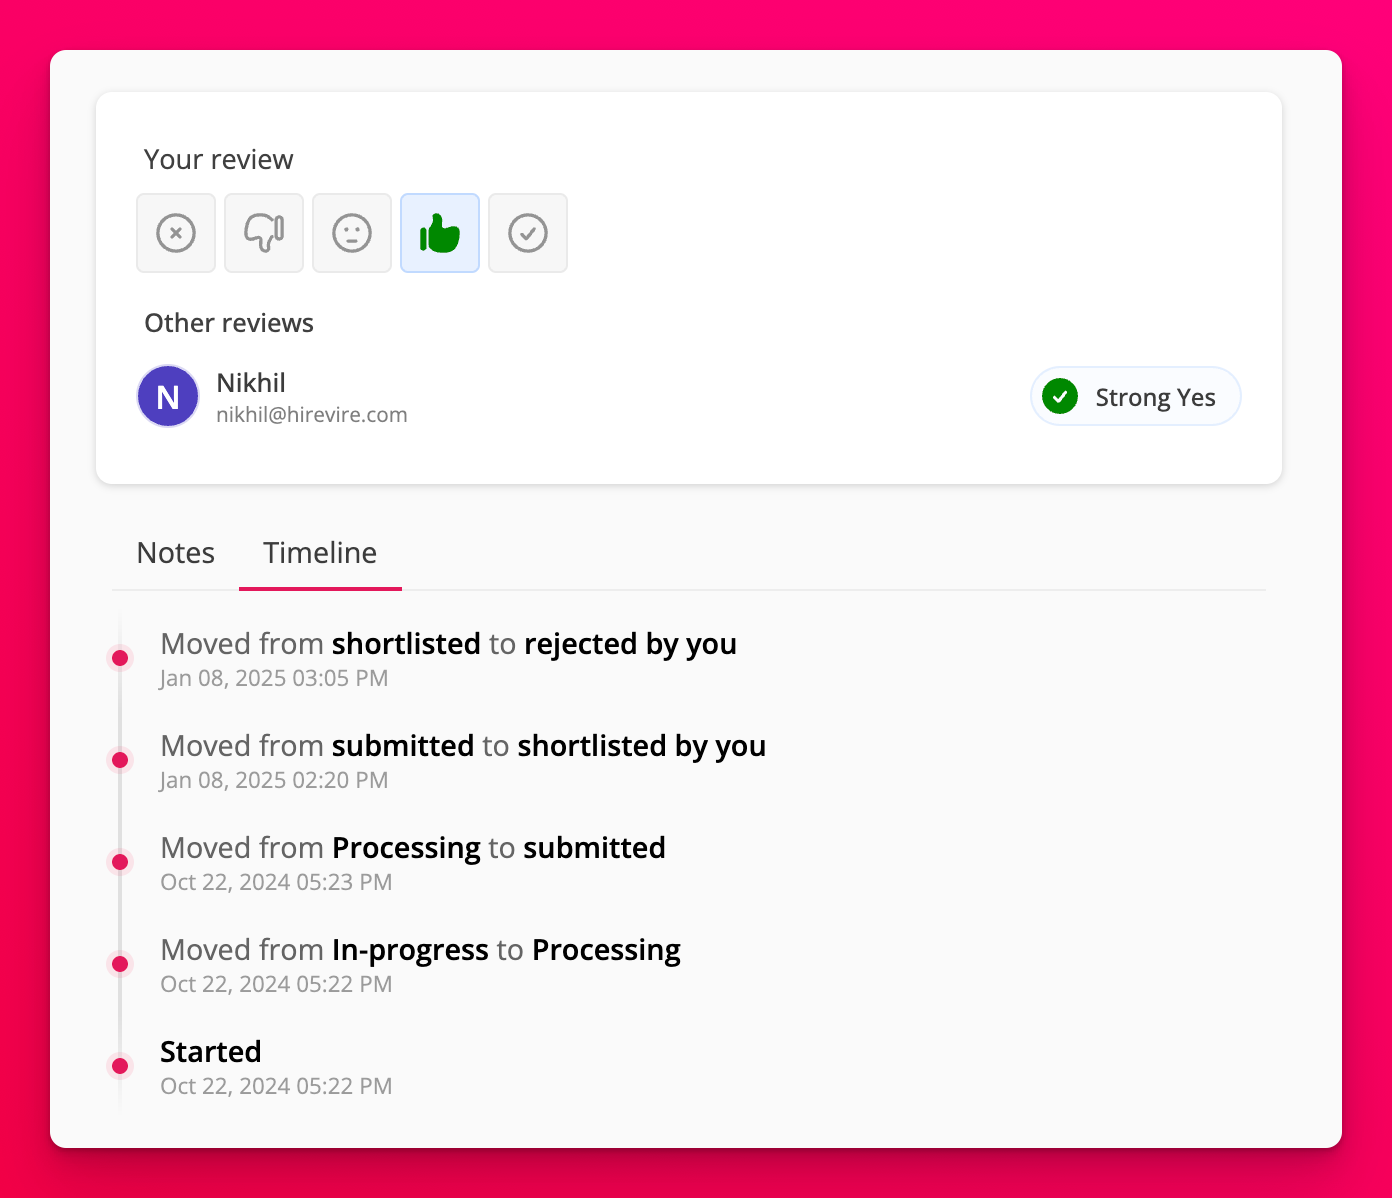Select the circled X strong-no review icon
This screenshot has width=1392, height=1198.
point(176,233)
